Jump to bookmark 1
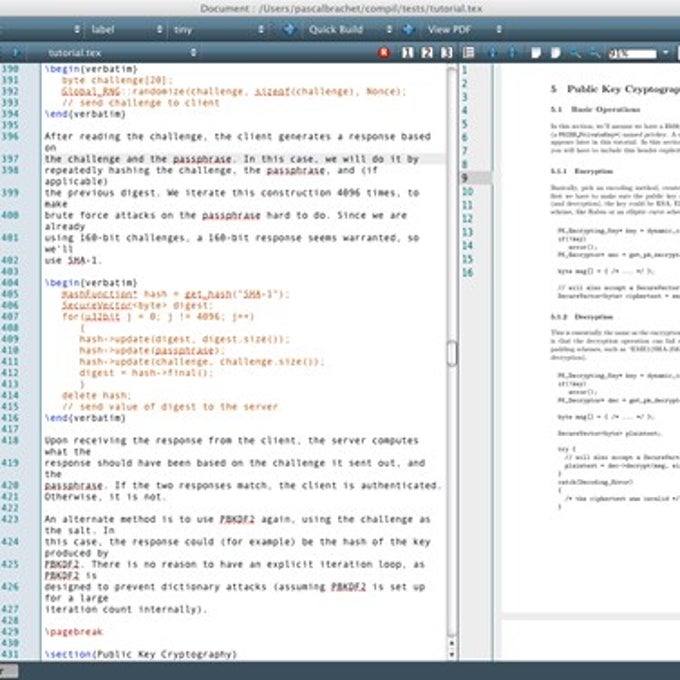Viewport: 680px width, 680px height. point(407,53)
